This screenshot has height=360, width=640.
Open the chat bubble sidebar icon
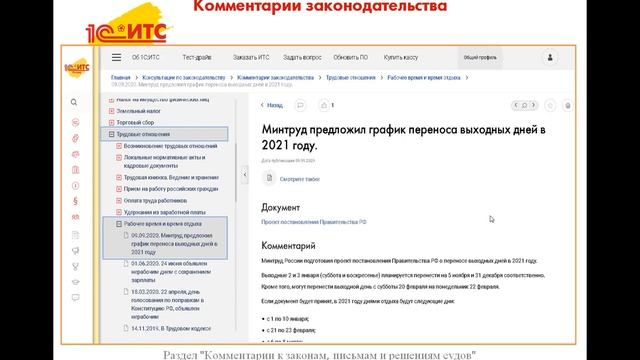coord(76,298)
